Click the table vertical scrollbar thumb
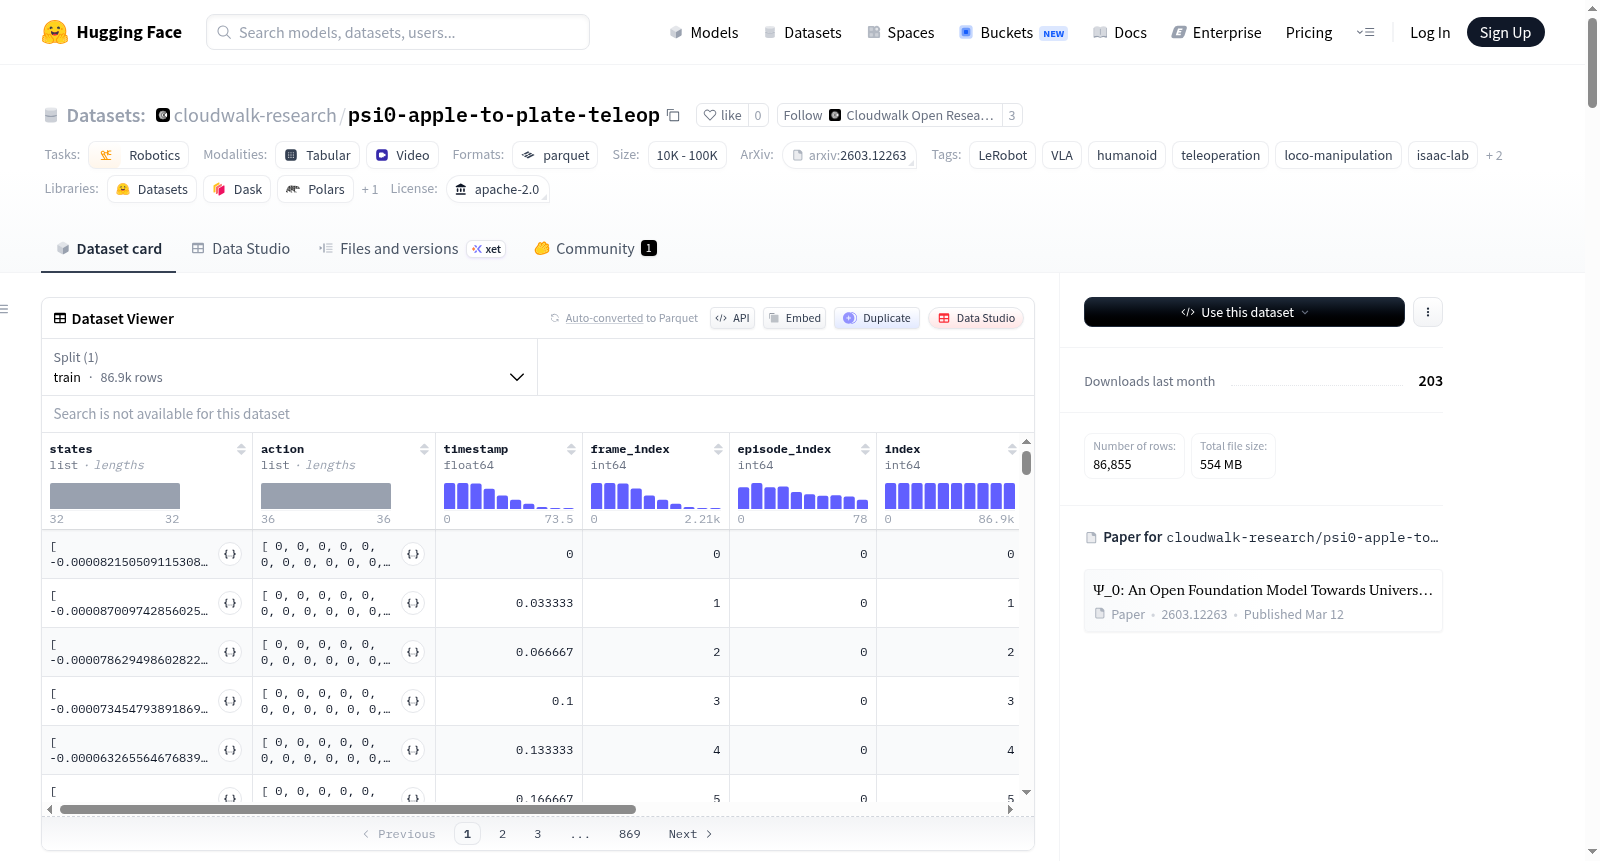The width and height of the screenshot is (1600, 861). coord(1026,463)
